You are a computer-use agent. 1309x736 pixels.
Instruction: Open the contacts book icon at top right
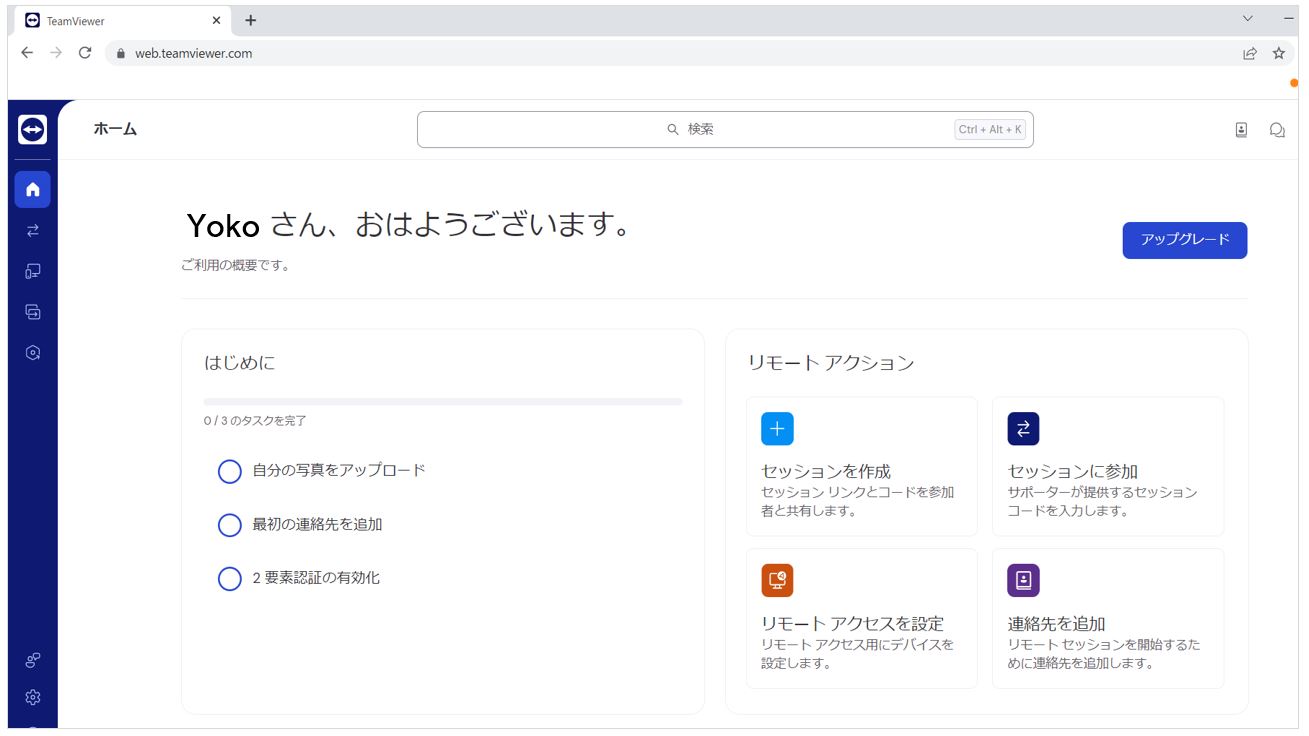[x=1240, y=129]
